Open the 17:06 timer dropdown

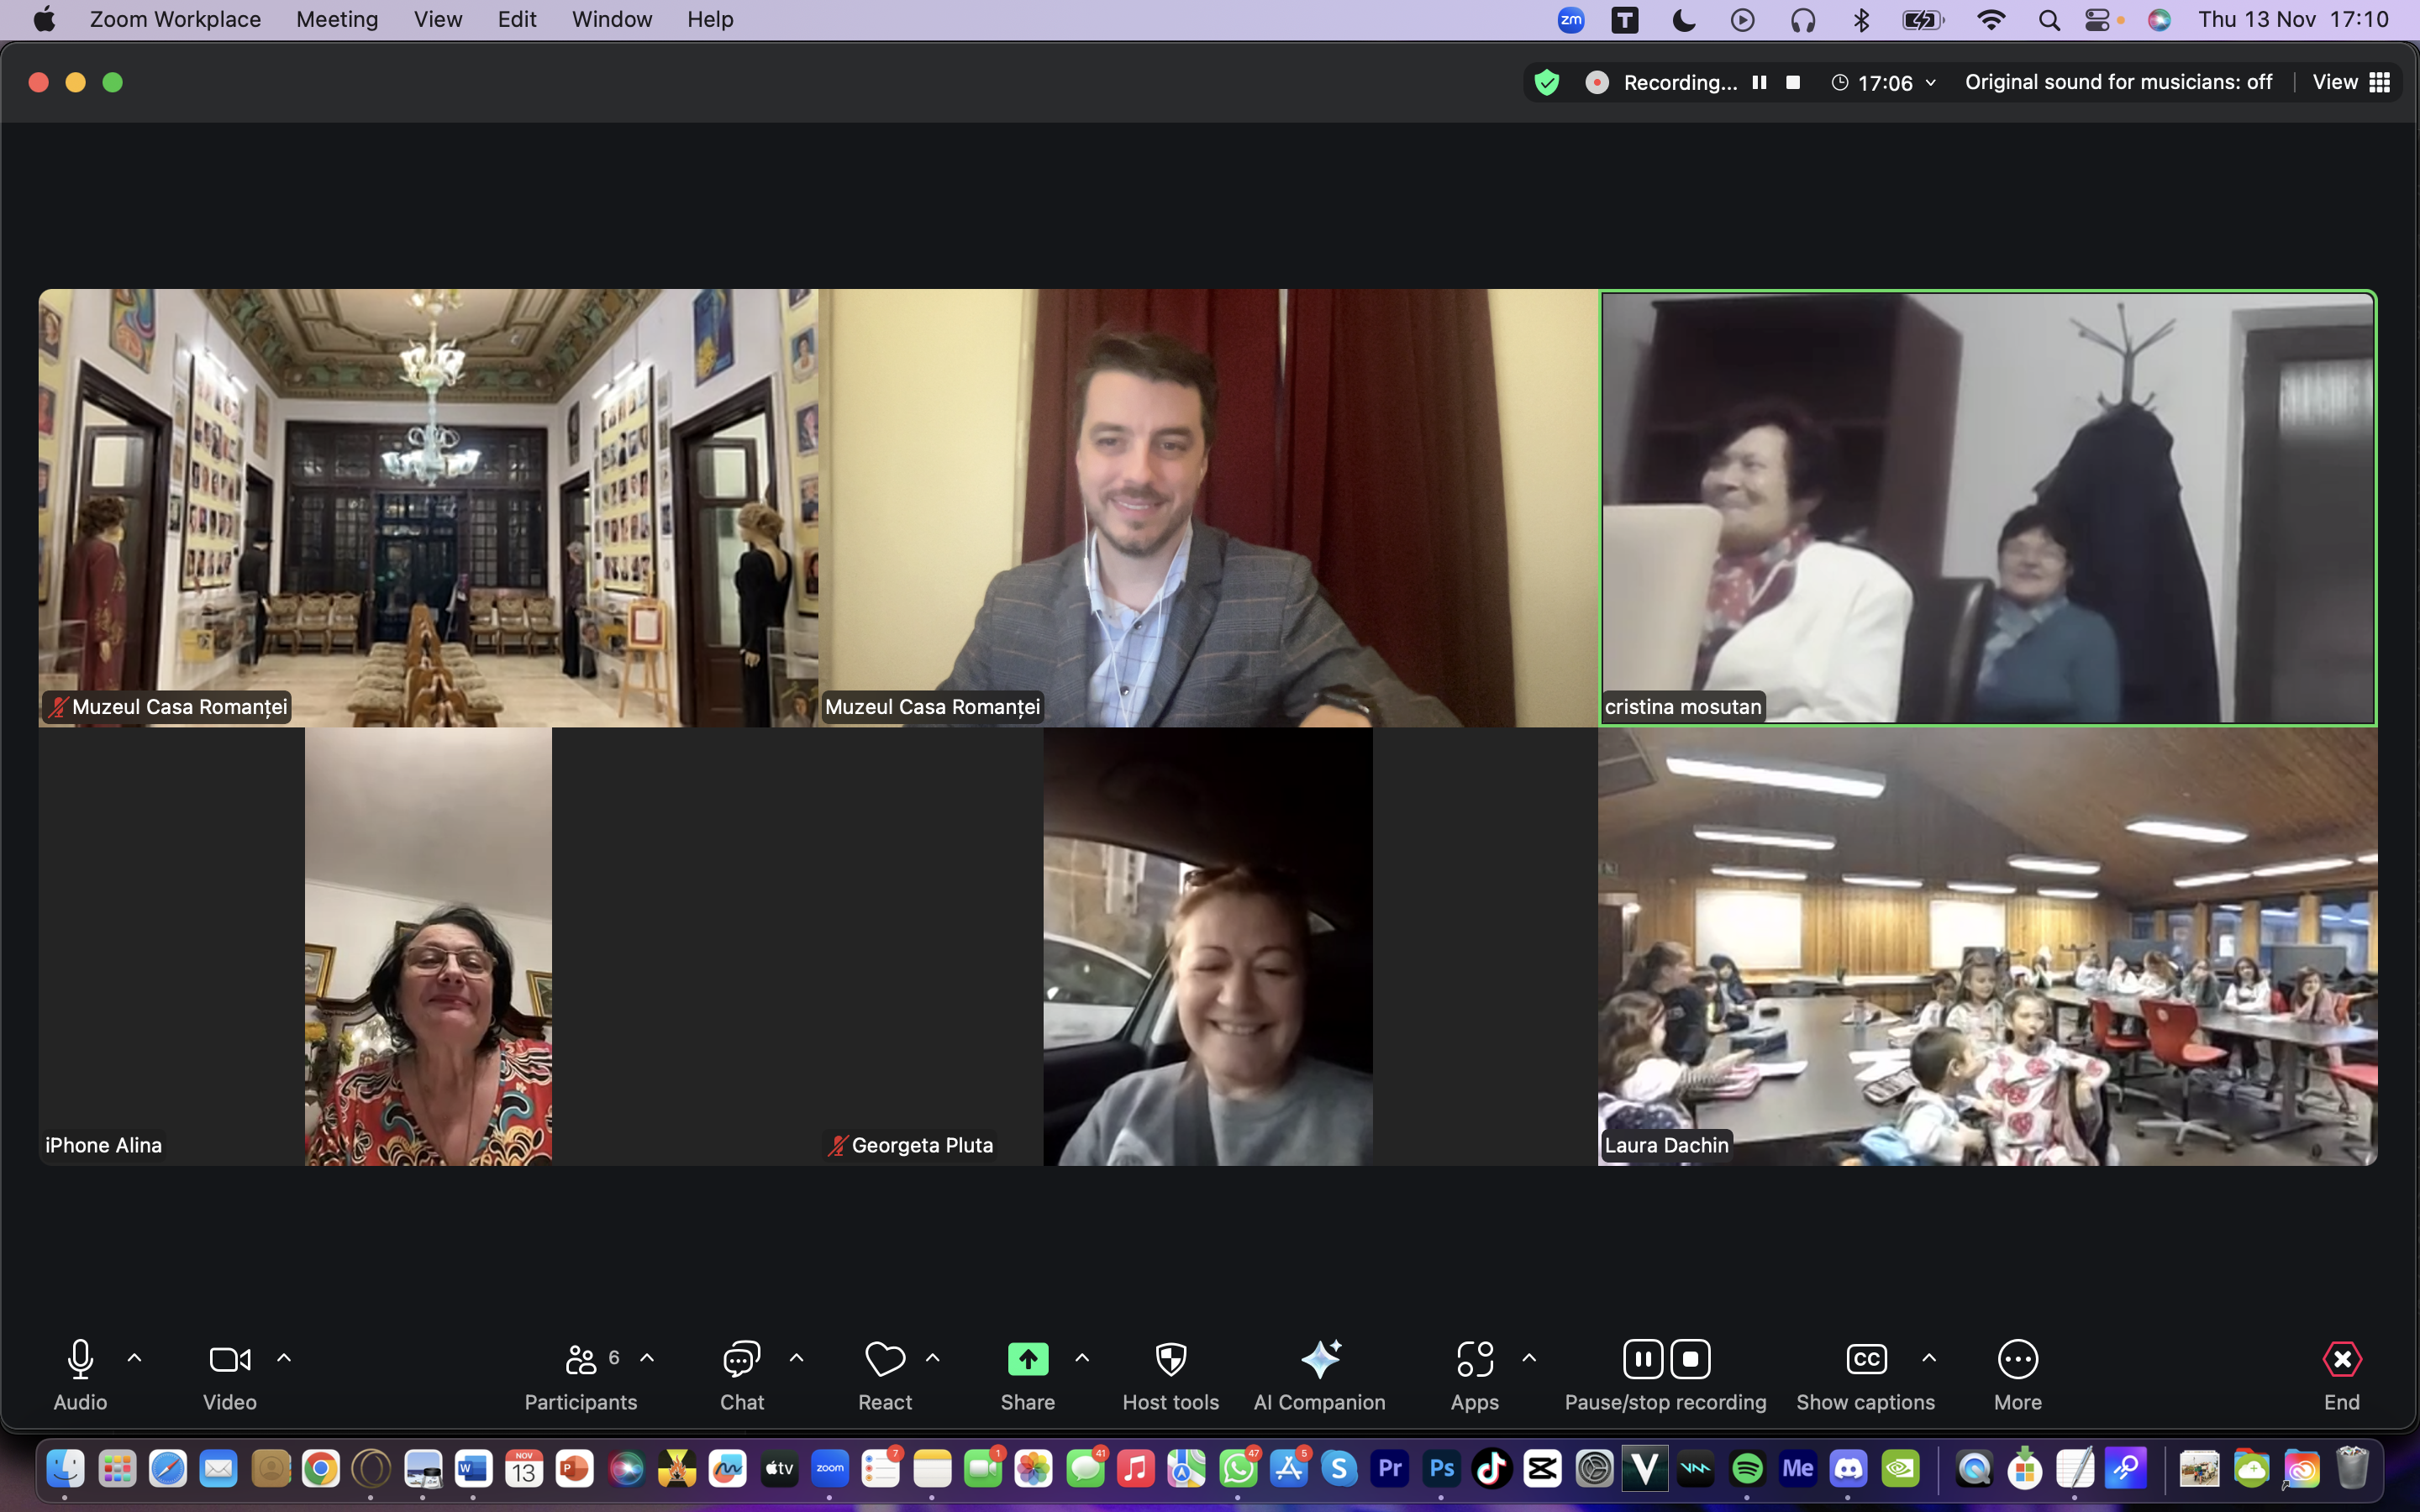pyautogui.click(x=1884, y=83)
